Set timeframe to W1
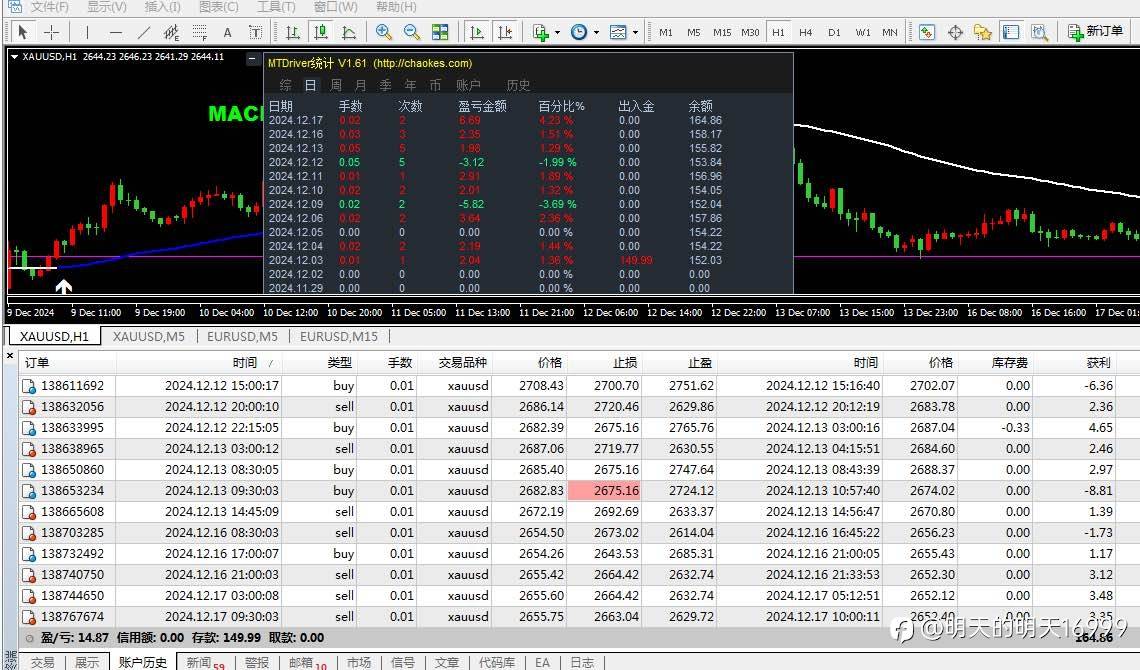 pyautogui.click(x=862, y=32)
